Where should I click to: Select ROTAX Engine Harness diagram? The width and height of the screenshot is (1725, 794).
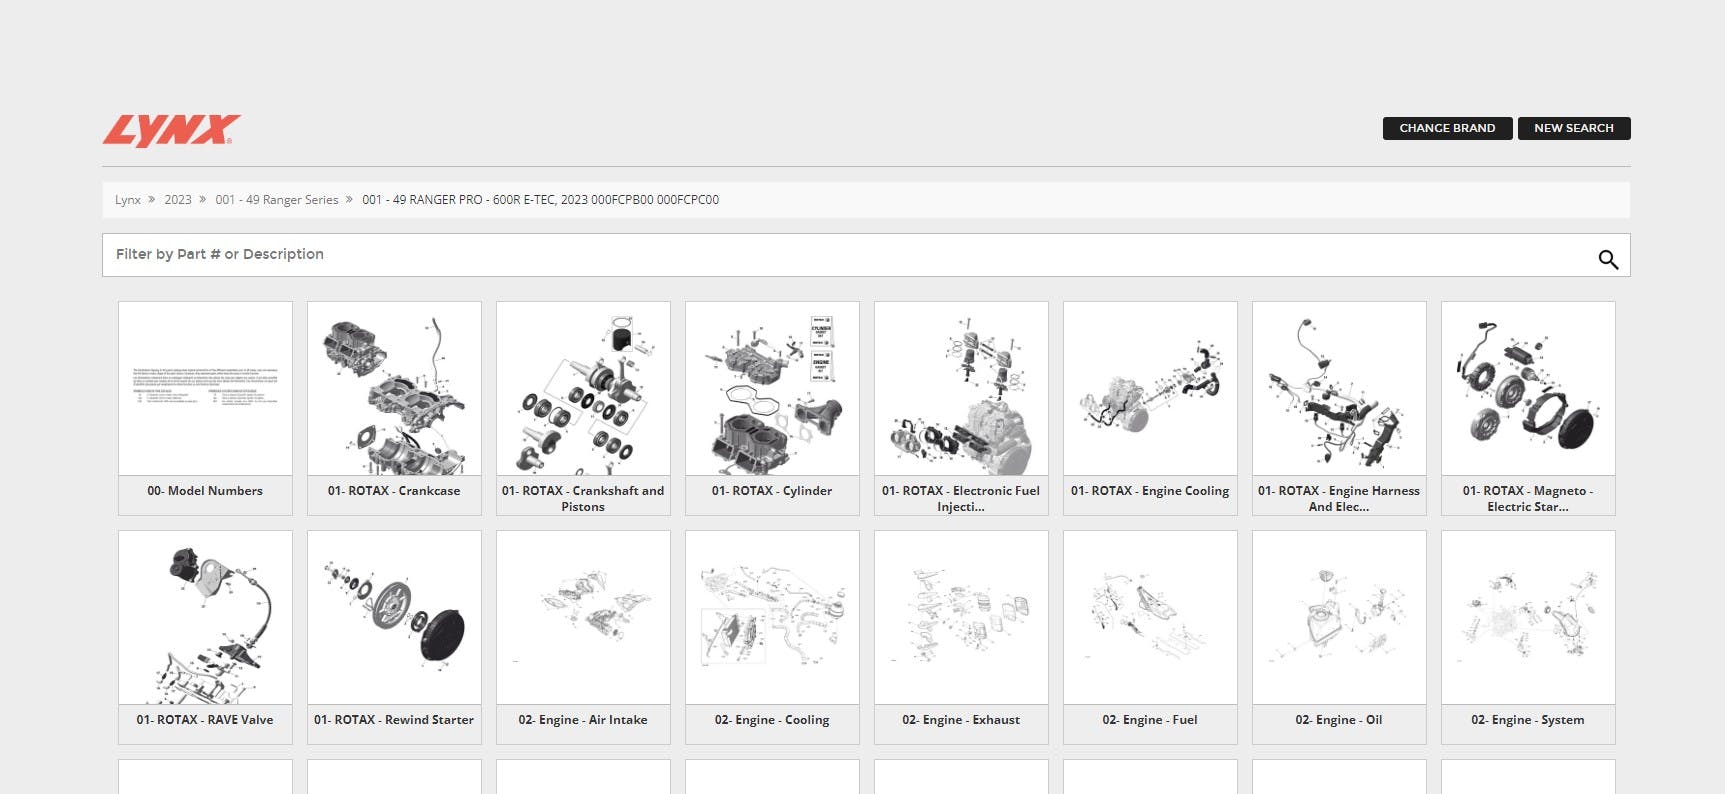pos(1339,389)
